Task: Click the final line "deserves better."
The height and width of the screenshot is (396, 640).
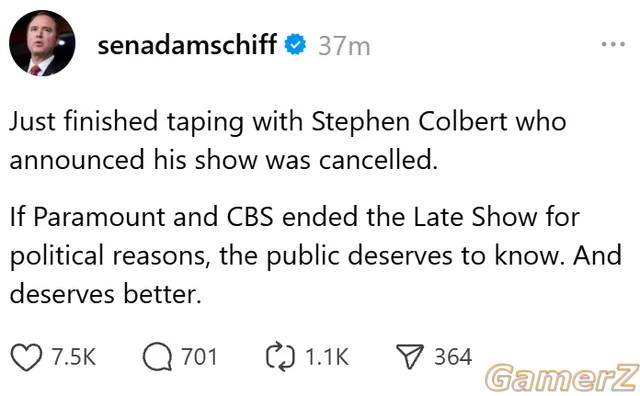Action: (x=106, y=294)
